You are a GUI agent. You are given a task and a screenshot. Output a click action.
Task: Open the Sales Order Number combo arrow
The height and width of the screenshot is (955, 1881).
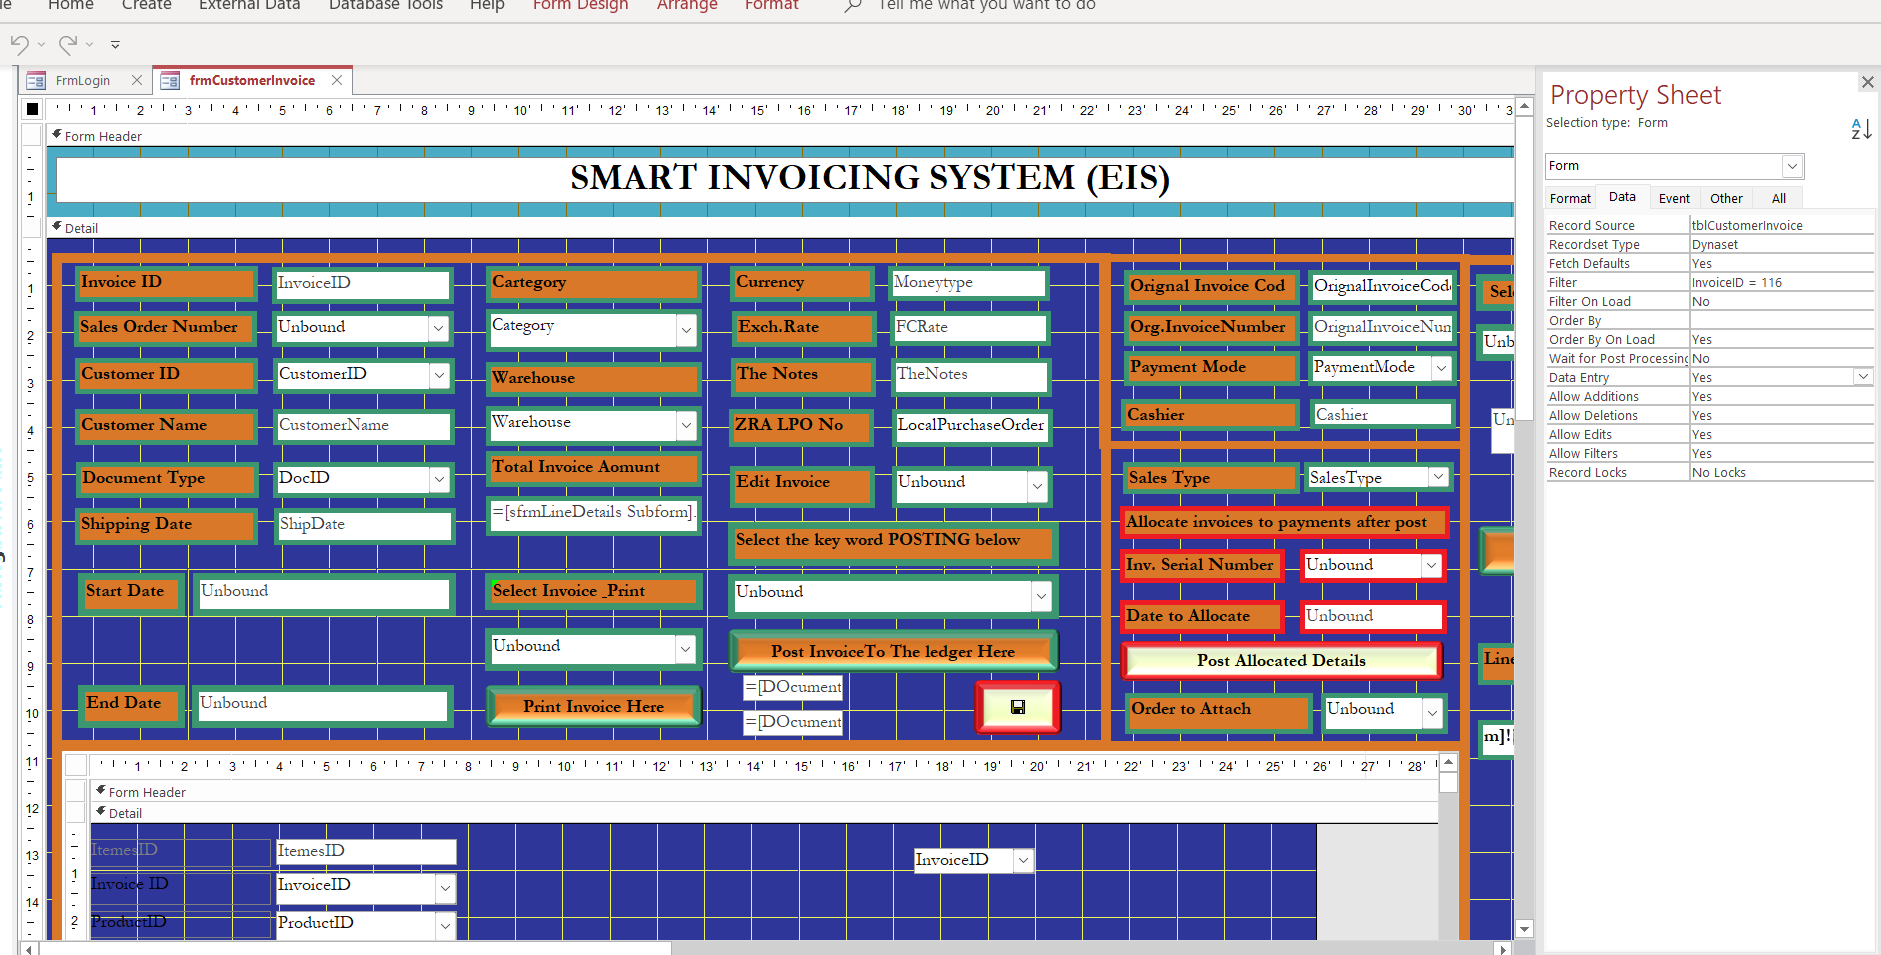coord(439,327)
